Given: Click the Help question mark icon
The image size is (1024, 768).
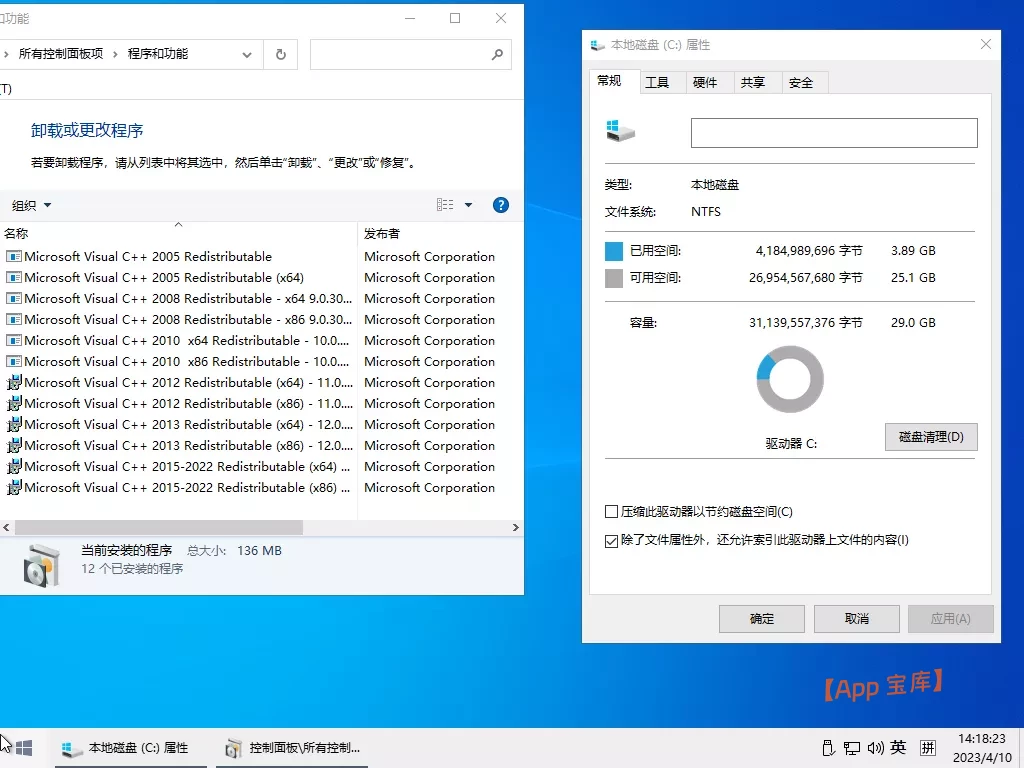Looking at the screenshot, I should (x=500, y=204).
